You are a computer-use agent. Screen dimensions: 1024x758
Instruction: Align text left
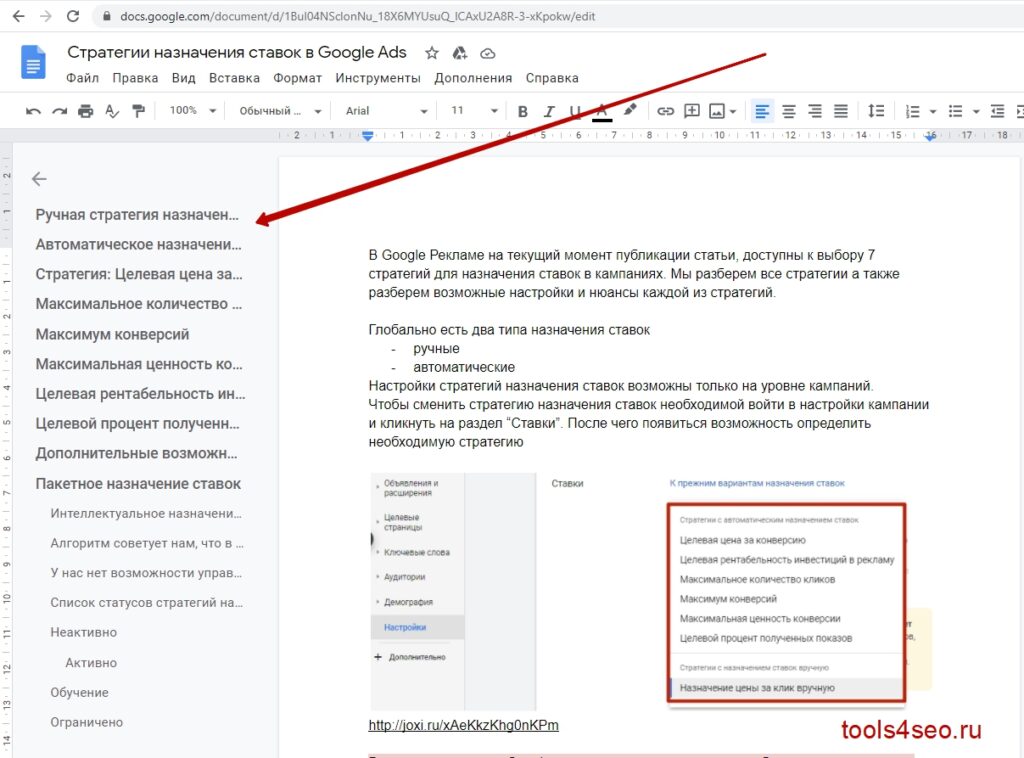761,112
